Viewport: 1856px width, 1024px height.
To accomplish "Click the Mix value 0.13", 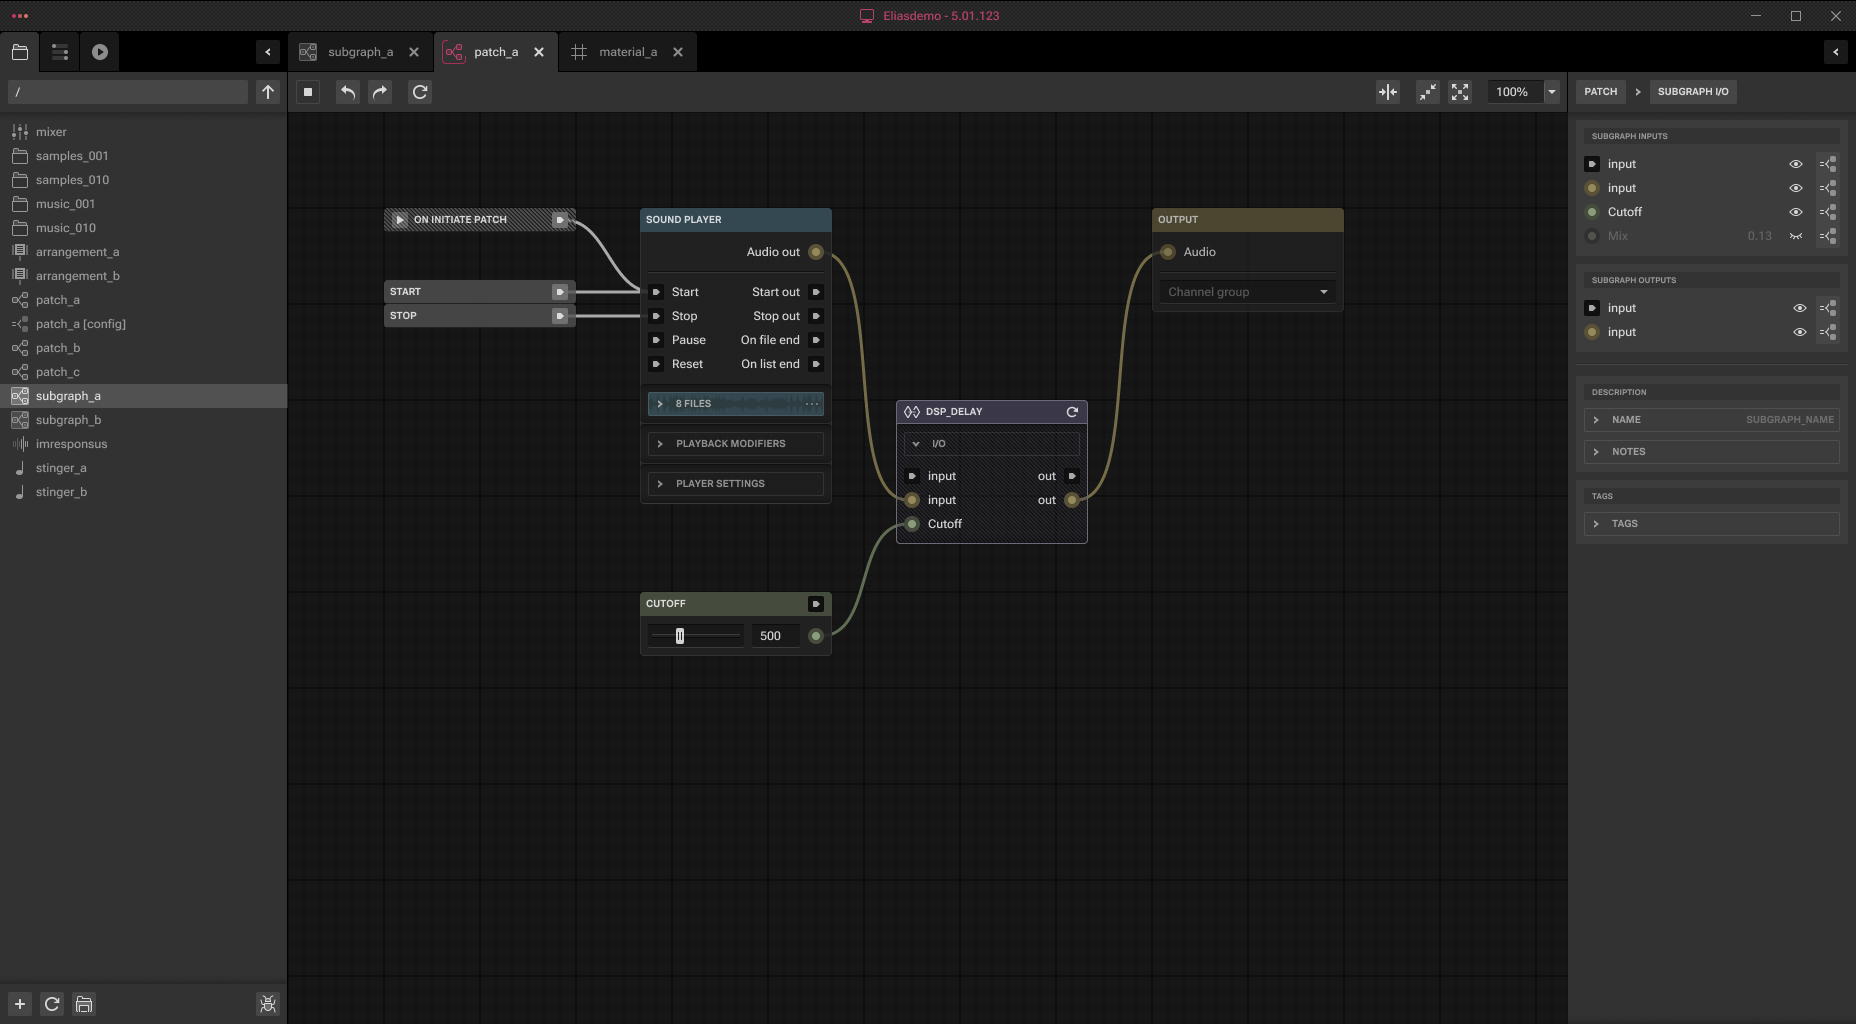I will click(x=1759, y=236).
